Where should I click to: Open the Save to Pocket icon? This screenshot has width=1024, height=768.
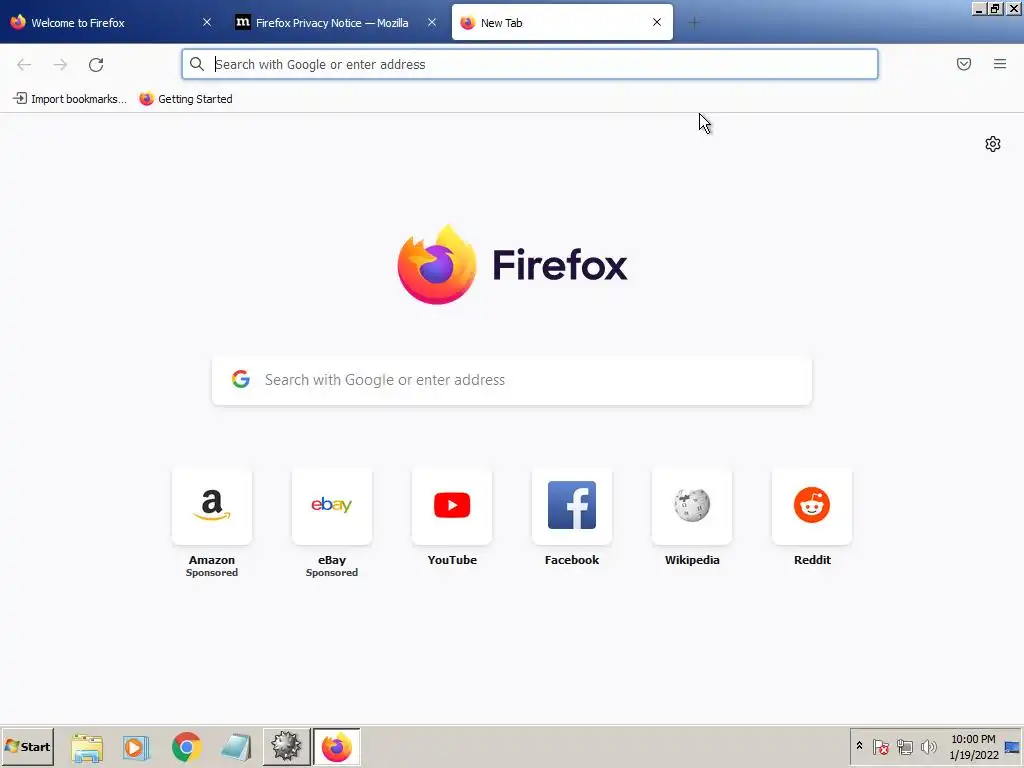click(x=964, y=64)
